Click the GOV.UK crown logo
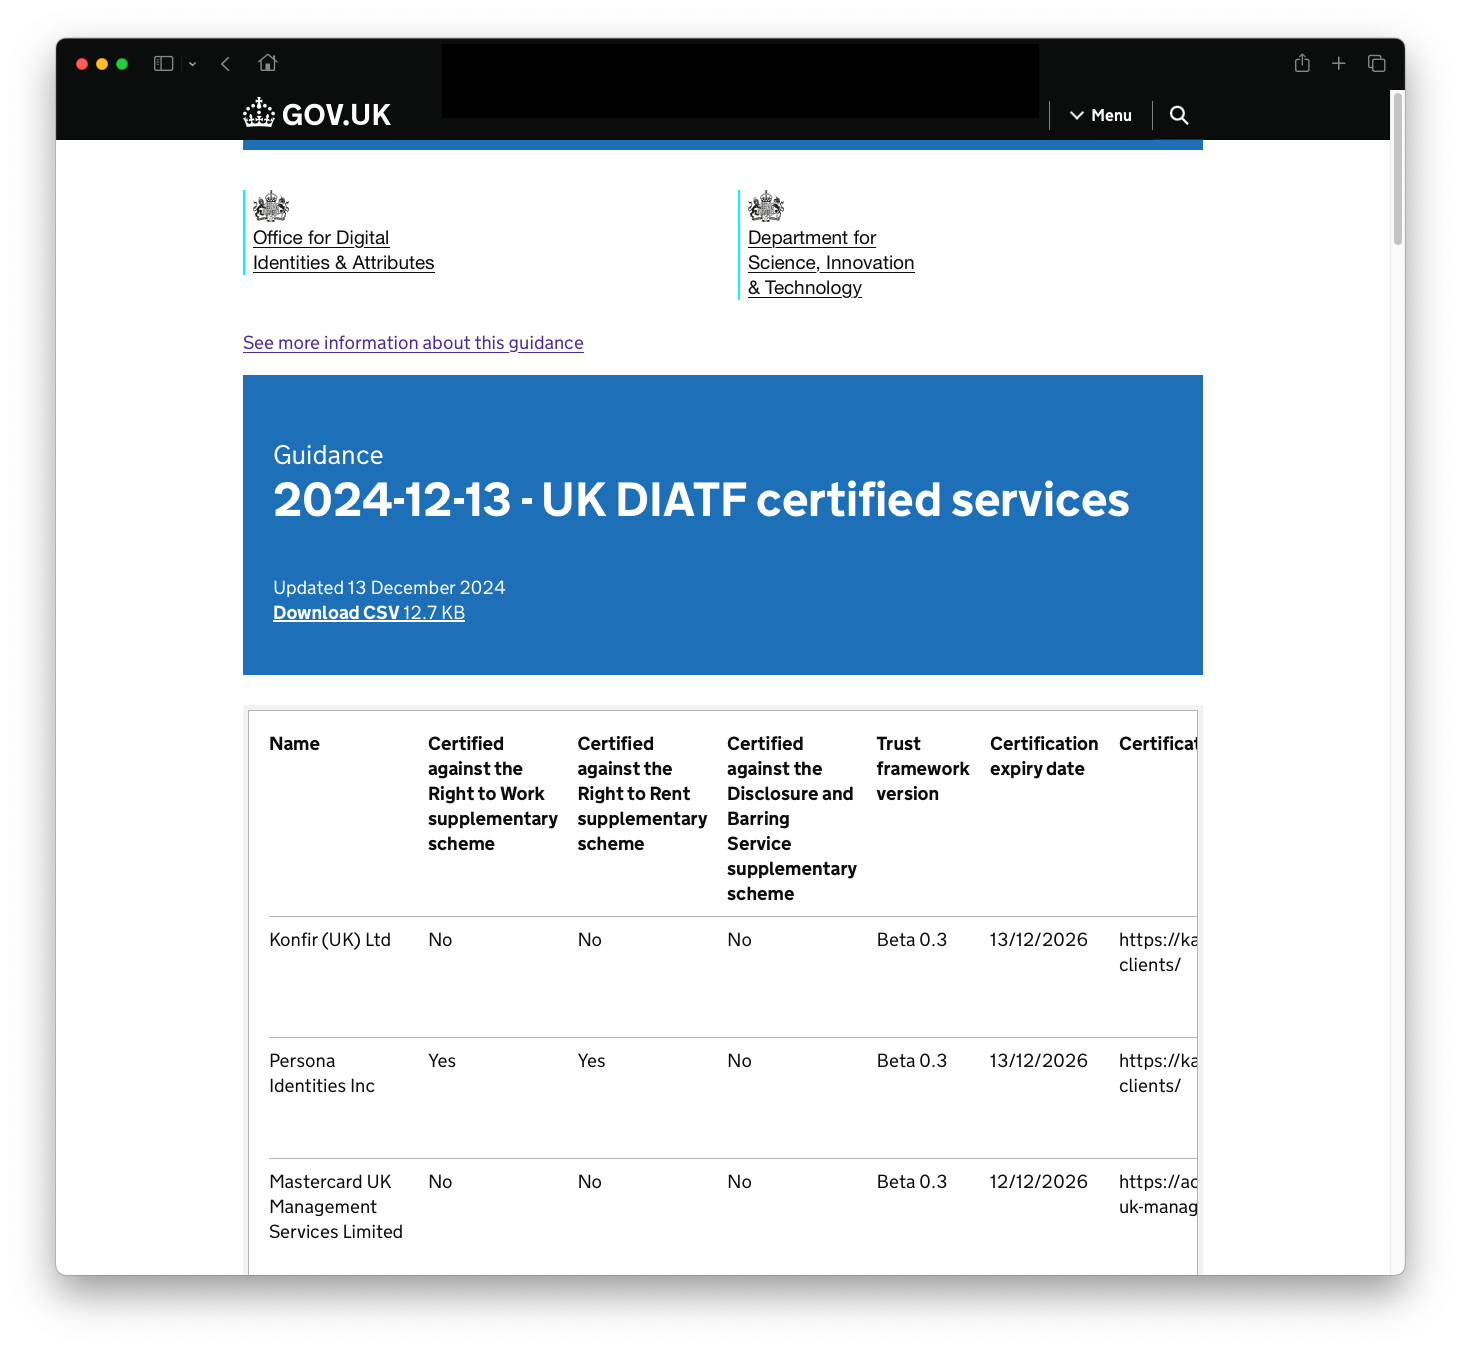 pyautogui.click(x=259, y=113)
